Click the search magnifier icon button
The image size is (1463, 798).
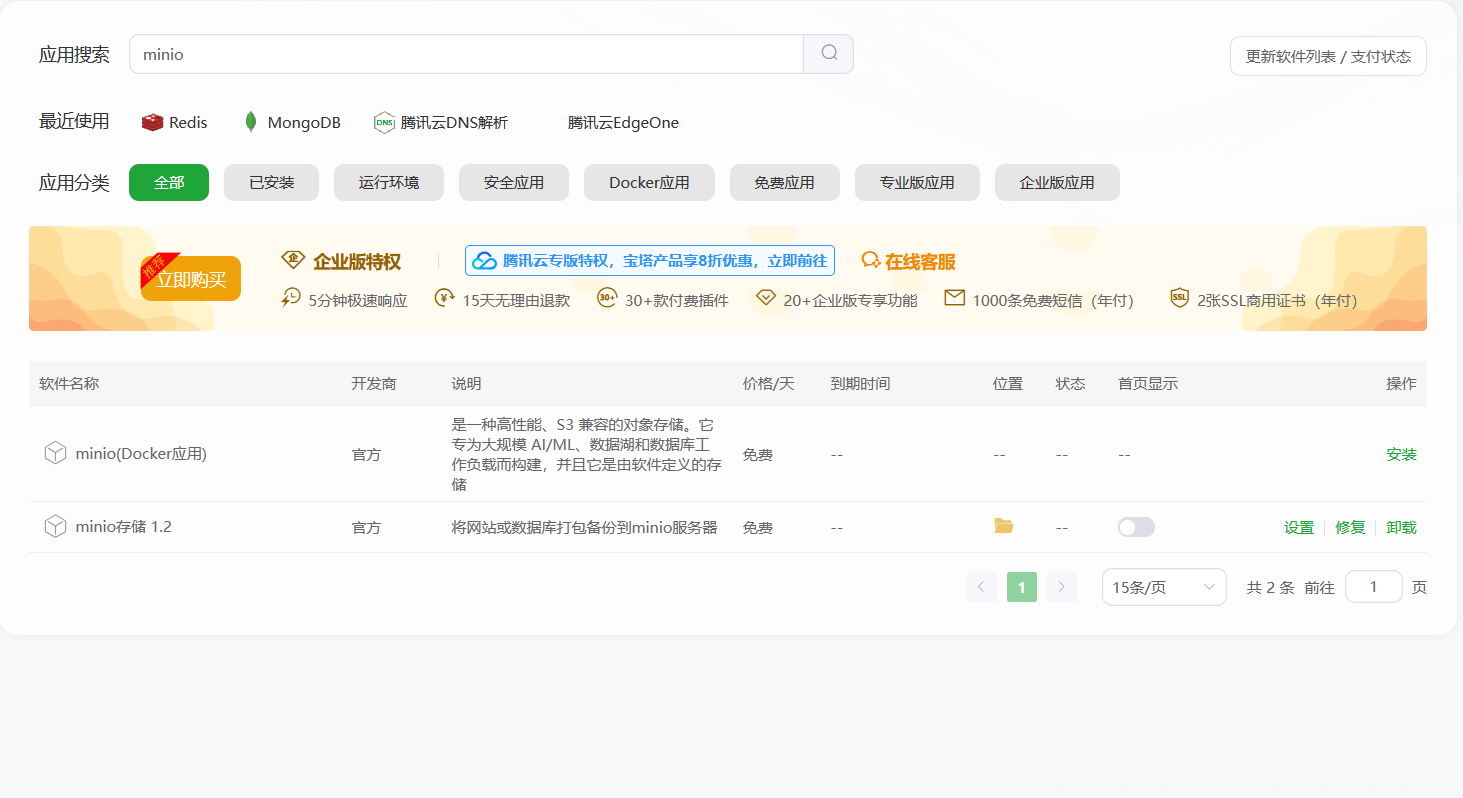tap(828, 54)
